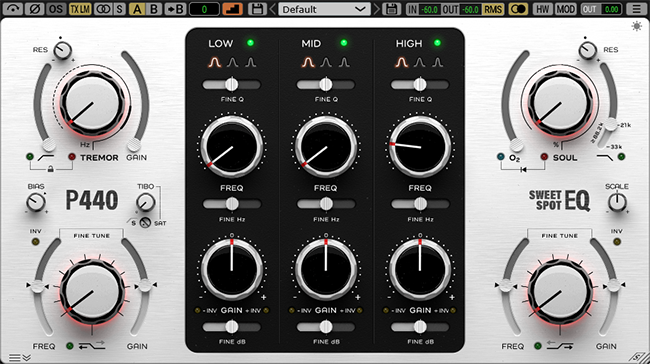Select the narrowest Q shape for HIGH band

438,62
